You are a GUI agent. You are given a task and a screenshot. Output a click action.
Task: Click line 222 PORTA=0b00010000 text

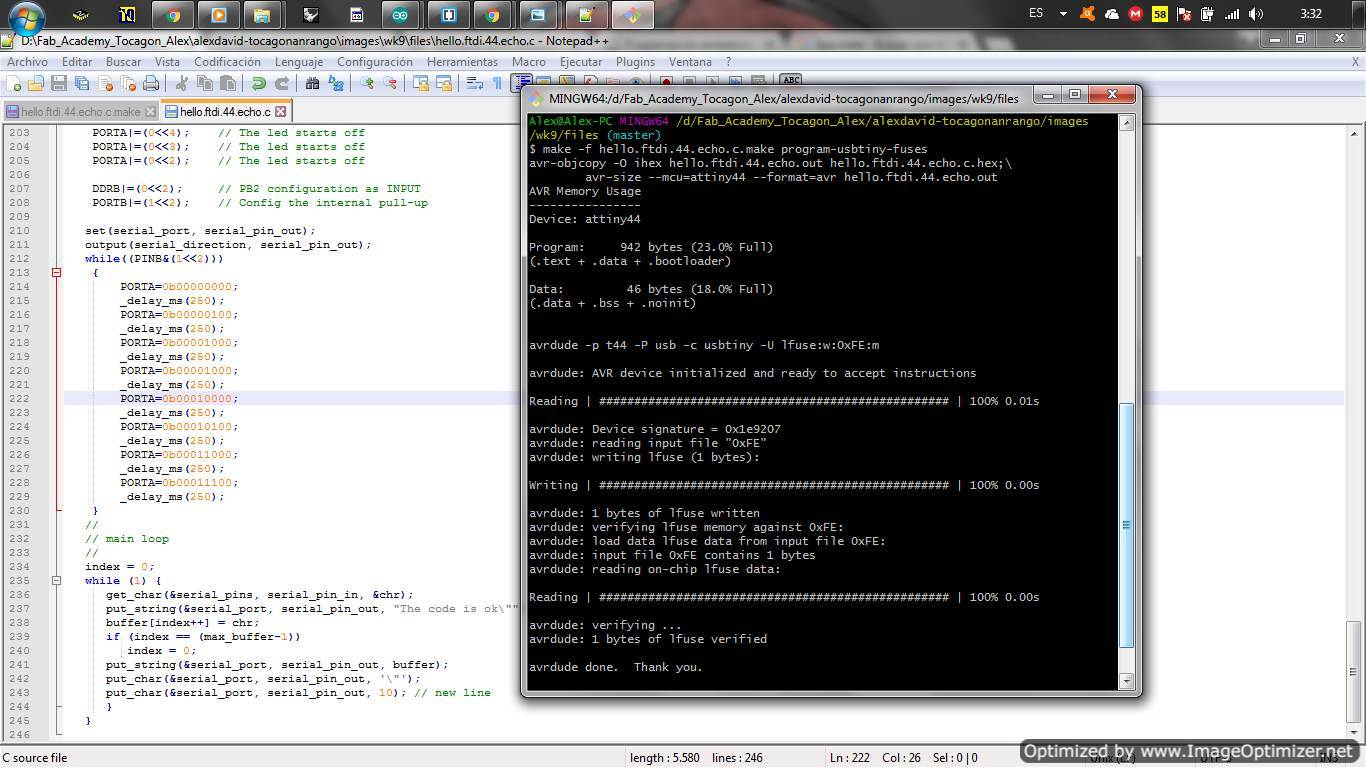click(x=179, y=398)
